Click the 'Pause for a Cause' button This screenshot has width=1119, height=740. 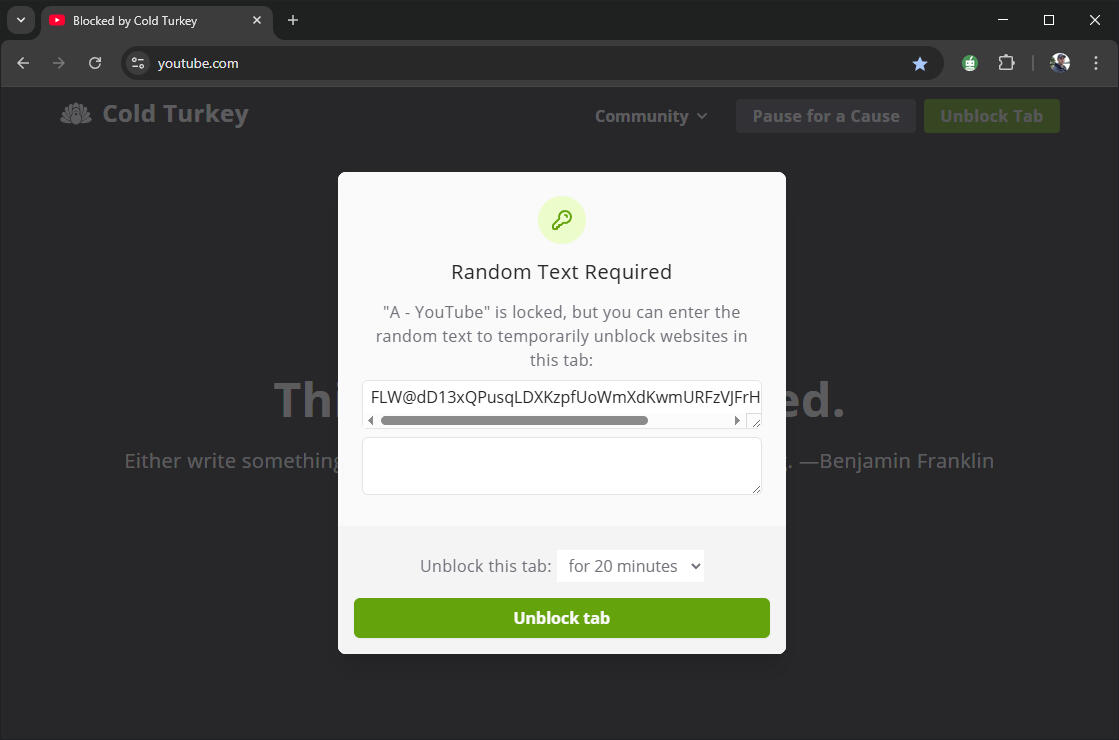pyautogui.click(x=826, y=116)
